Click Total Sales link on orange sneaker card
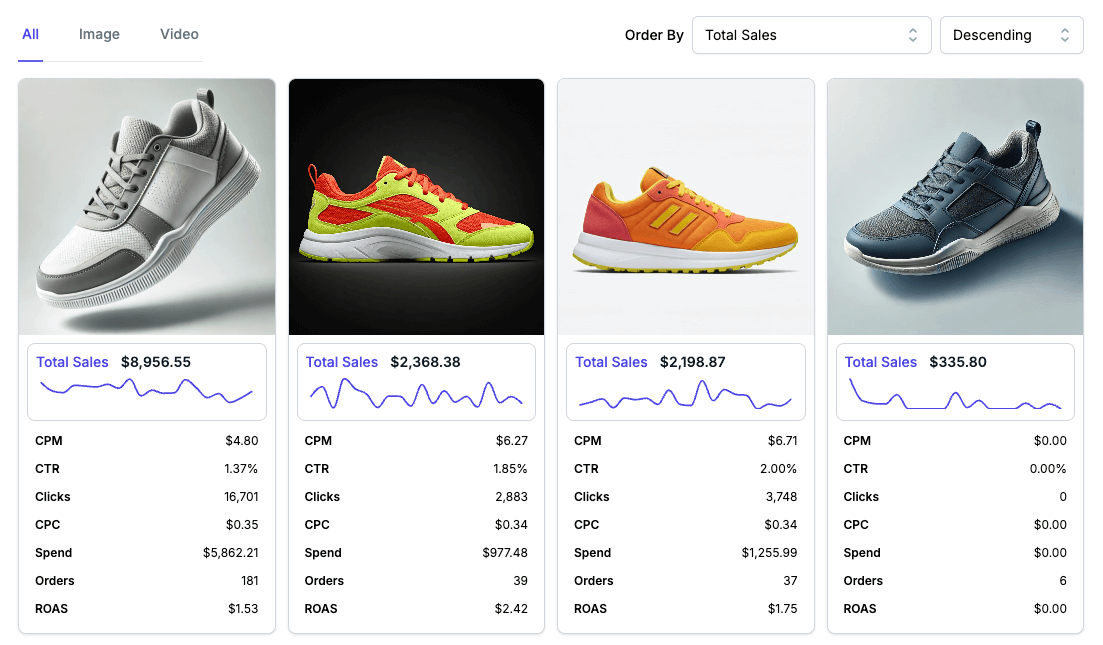1103x645 pixels. pyautogui.click(x=611, y=362)
